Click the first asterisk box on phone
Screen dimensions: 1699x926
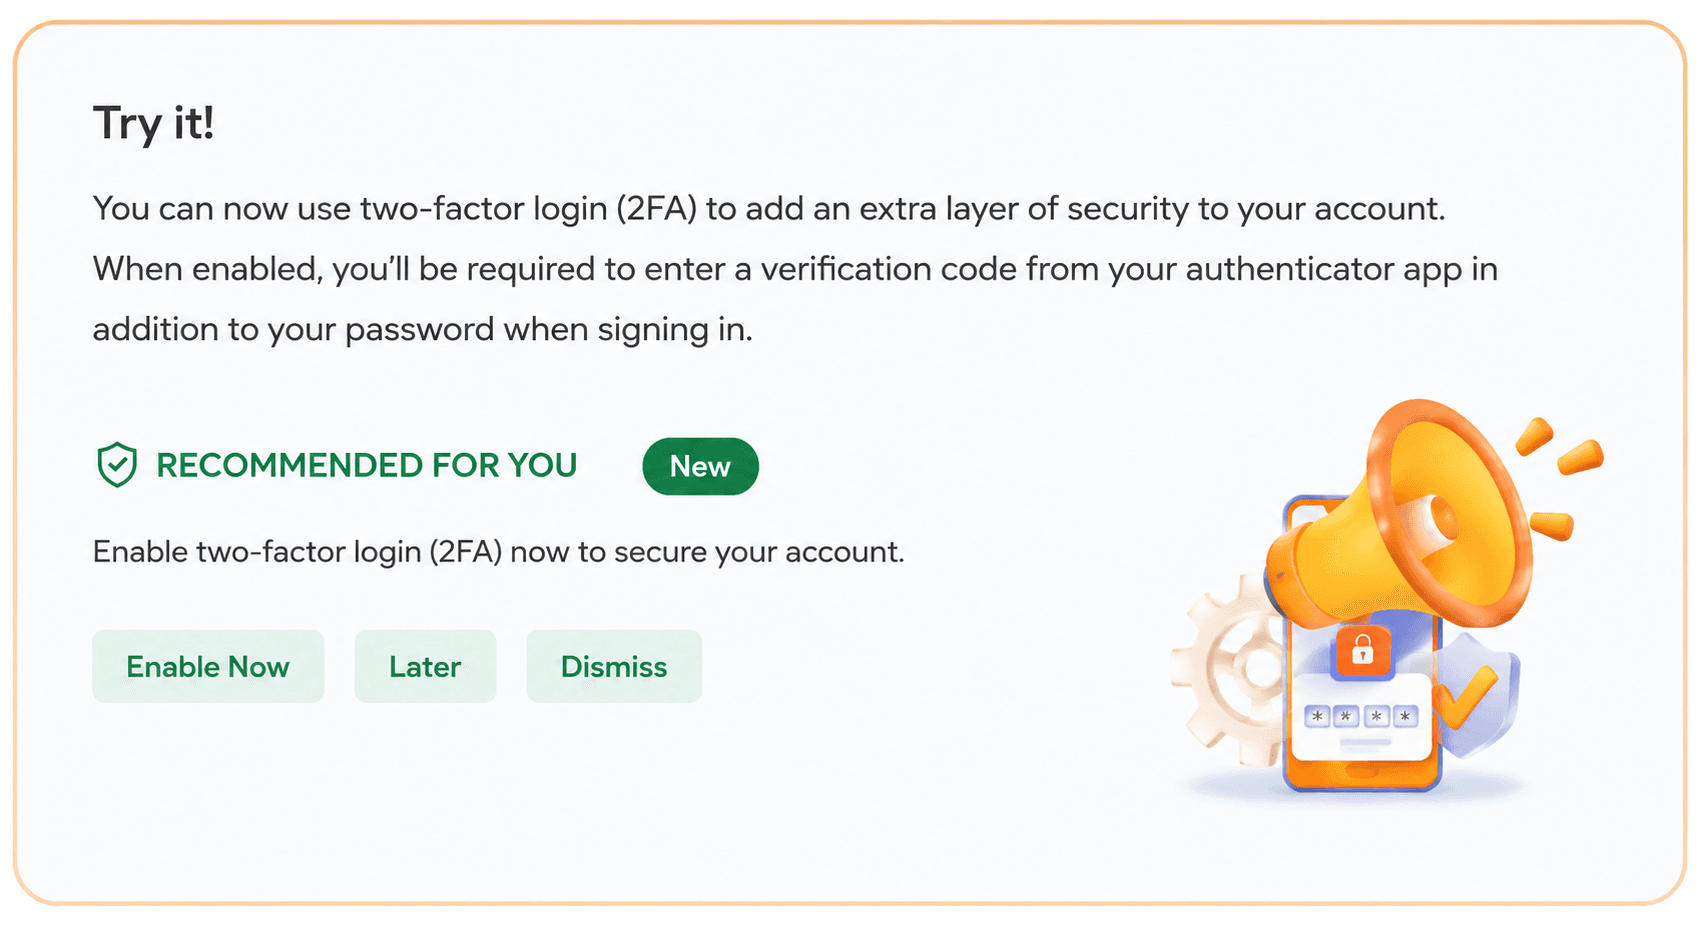coord(1317,716)
